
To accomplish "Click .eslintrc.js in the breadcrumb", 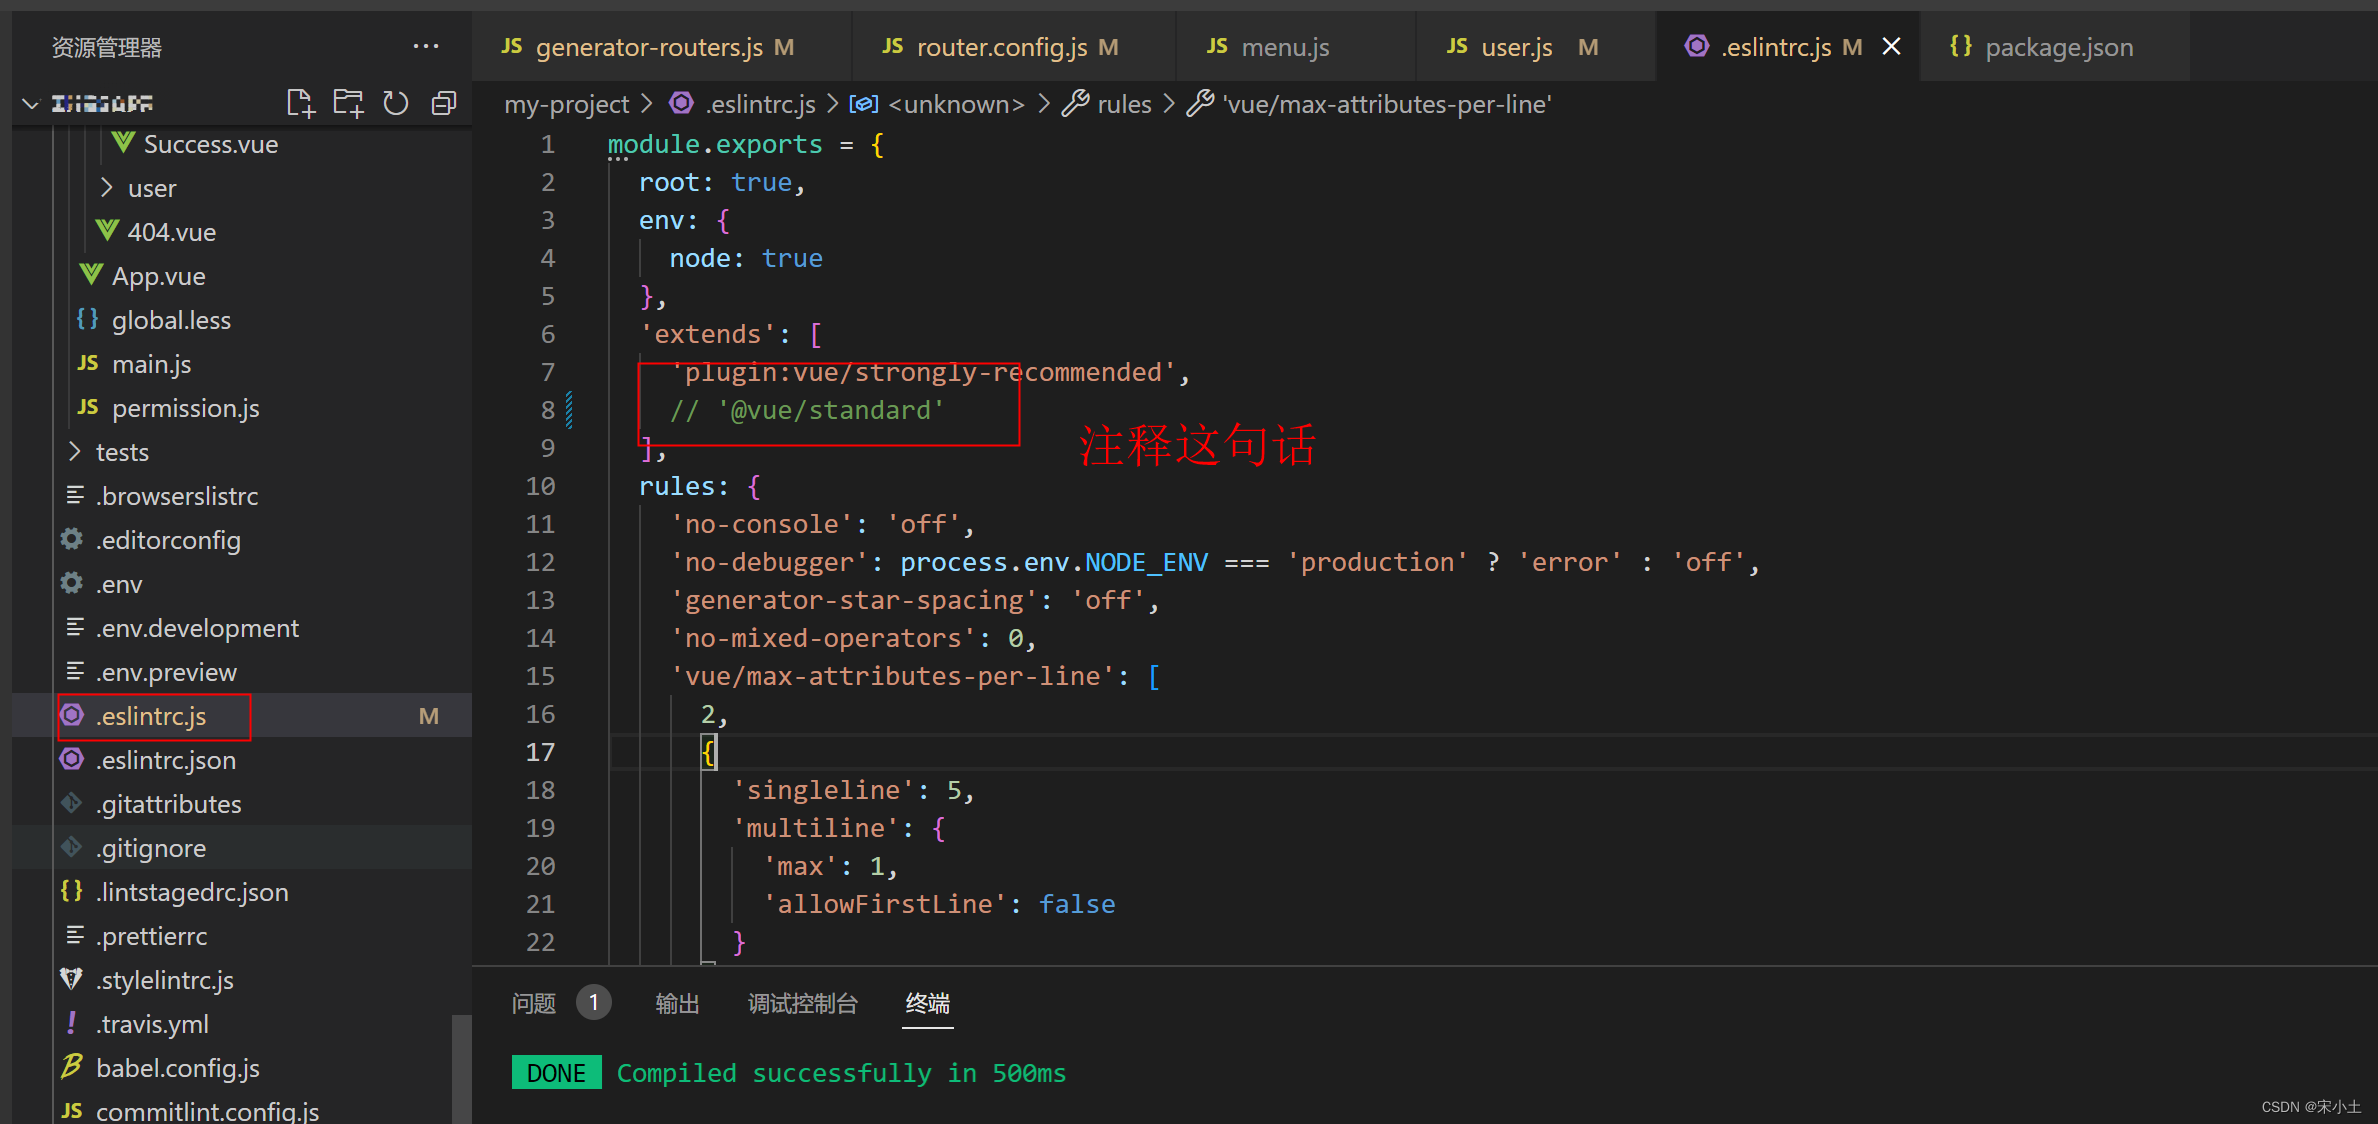I will click(760, 104).
